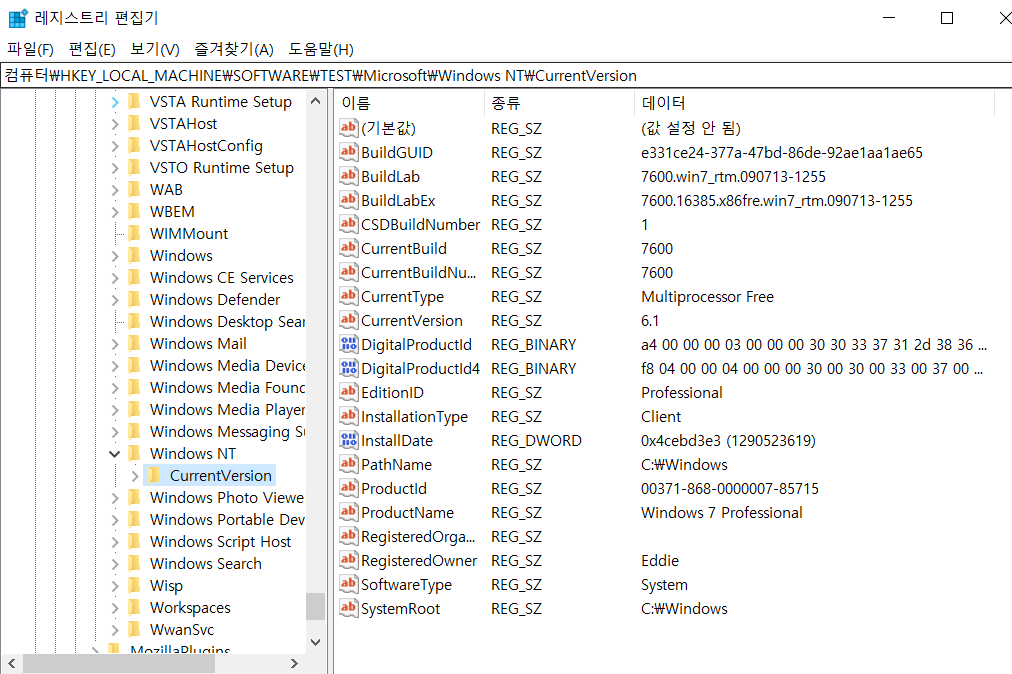The image size is (1012, 674).
Task: Click the BuildLab string value icon
Action: click(x=349, y=176)
